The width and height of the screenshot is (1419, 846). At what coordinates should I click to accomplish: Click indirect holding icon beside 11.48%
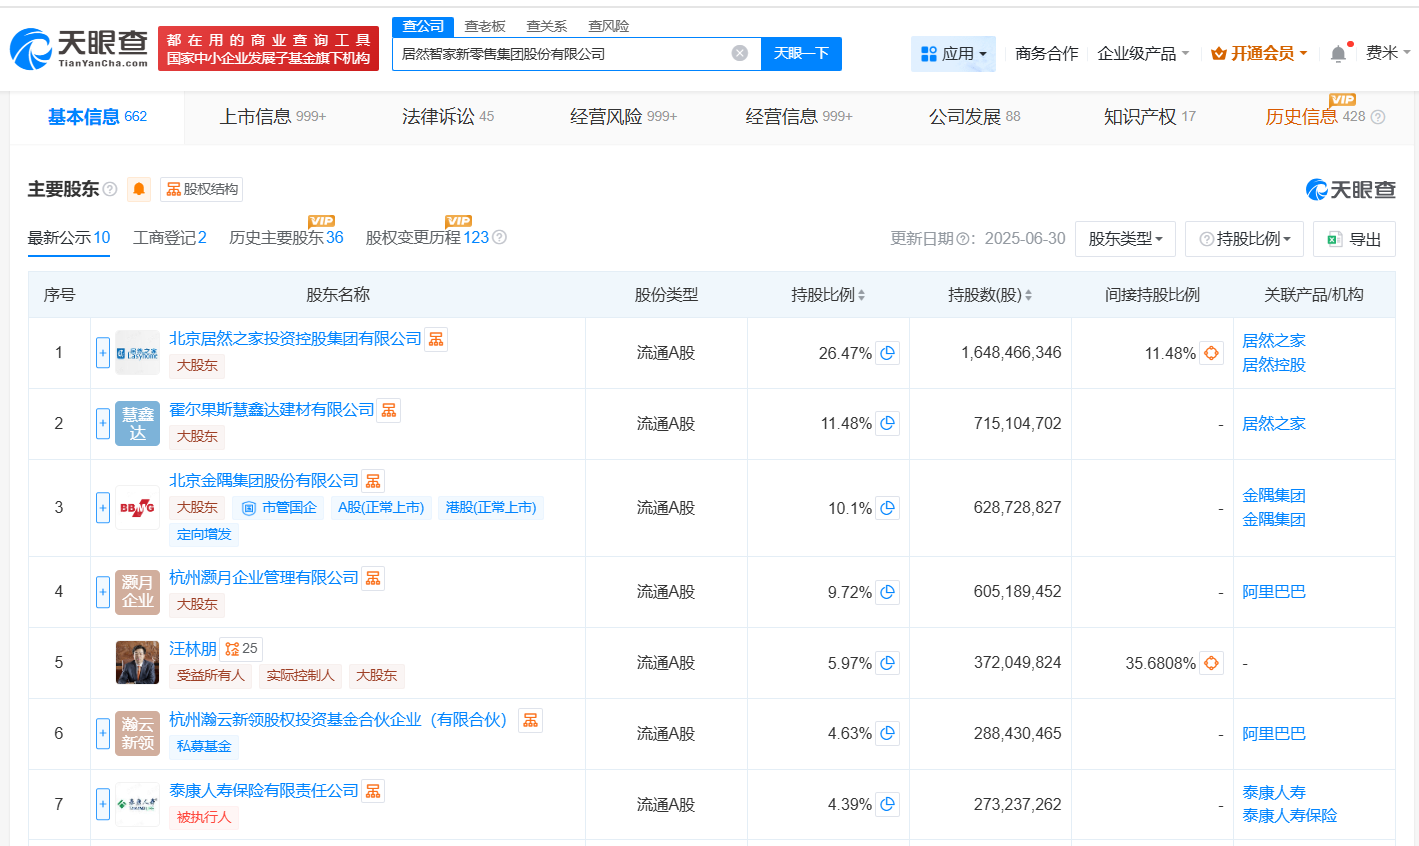1211,353
